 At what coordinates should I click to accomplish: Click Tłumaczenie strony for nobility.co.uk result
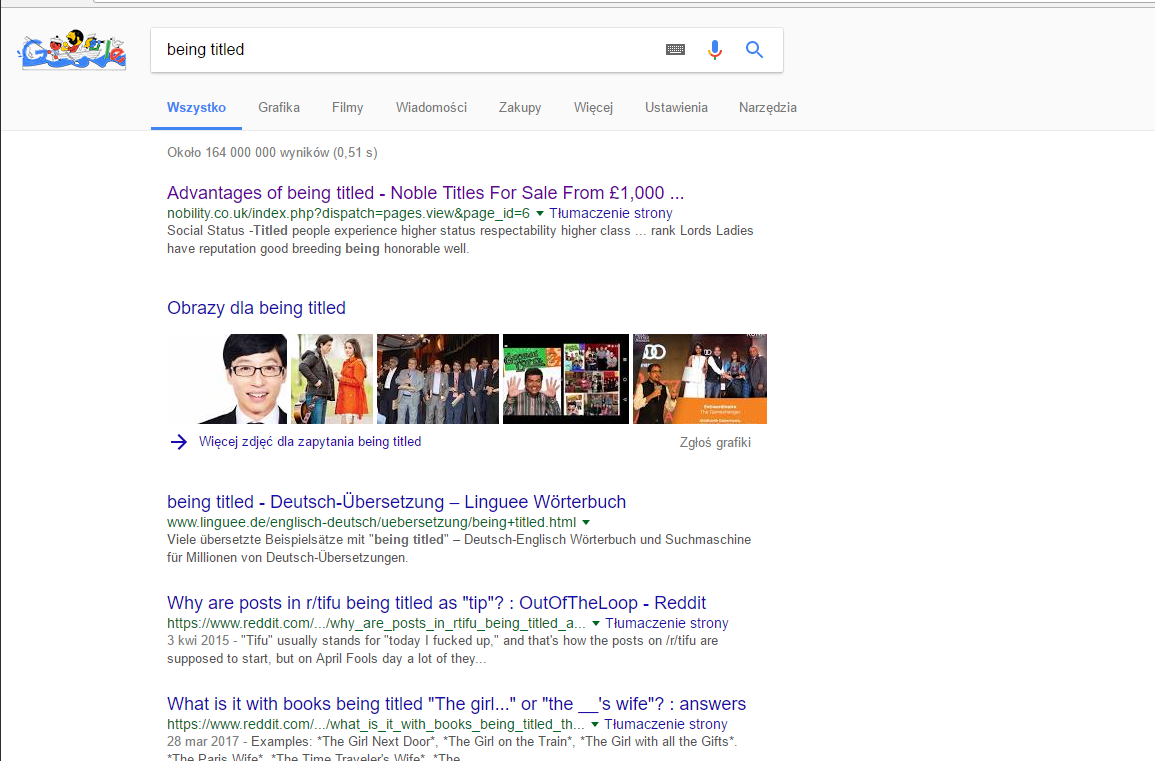click(x=611, y=213)
